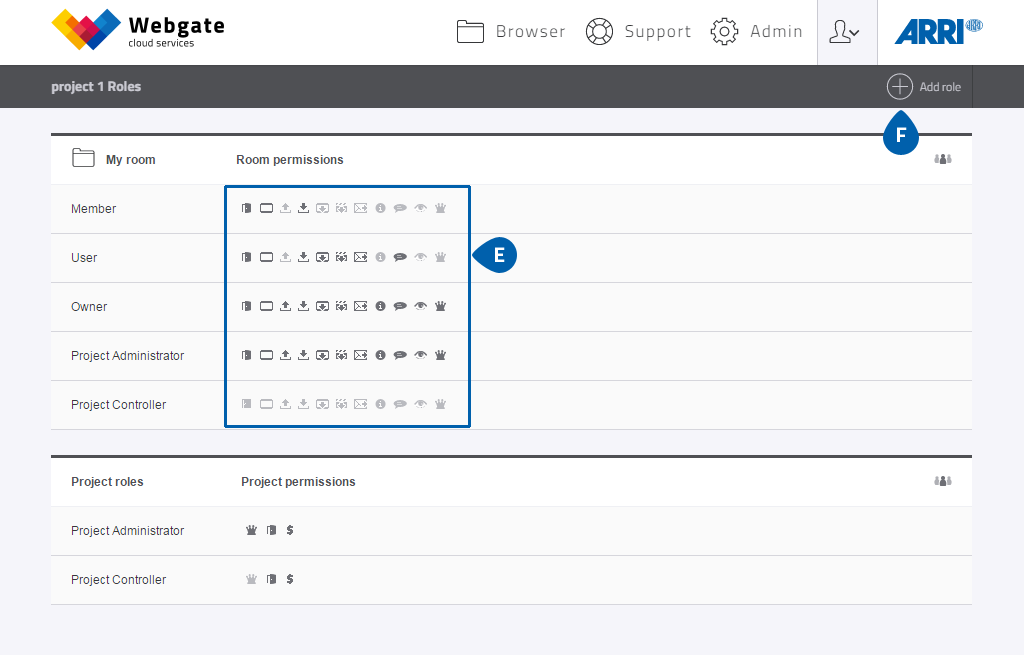
Task: Go to the Admin section
Action: click(x=756, y=31)
